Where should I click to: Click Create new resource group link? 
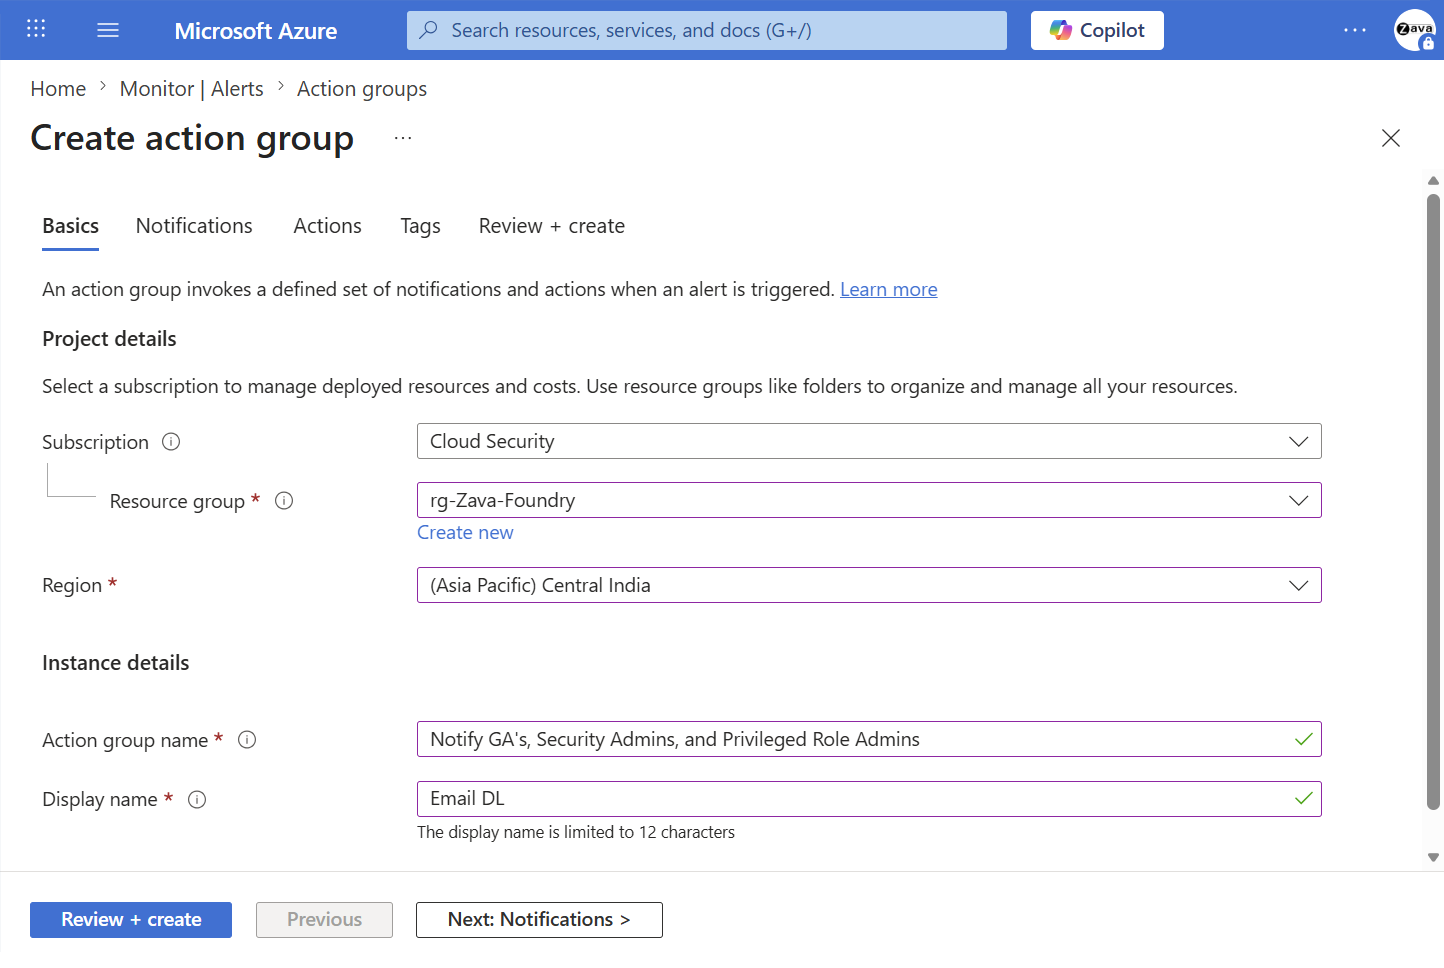465,533
